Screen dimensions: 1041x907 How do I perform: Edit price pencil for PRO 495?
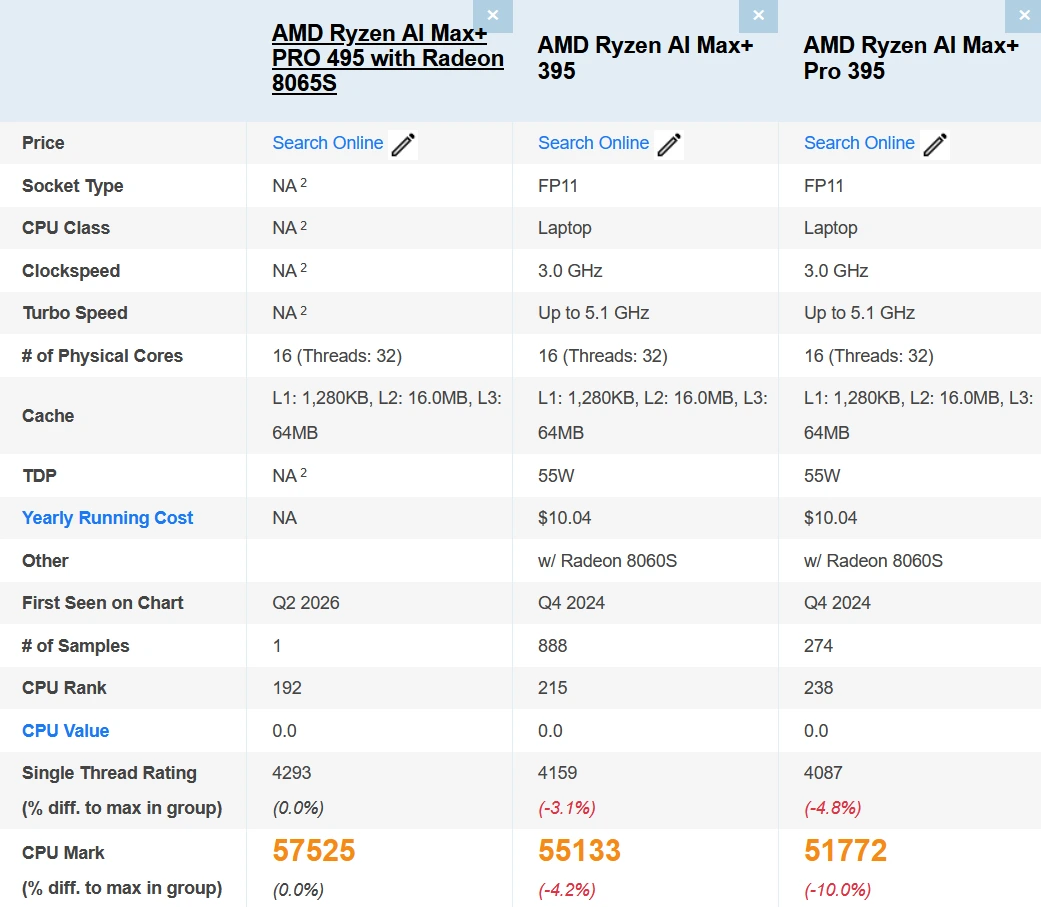click(403, 144)
